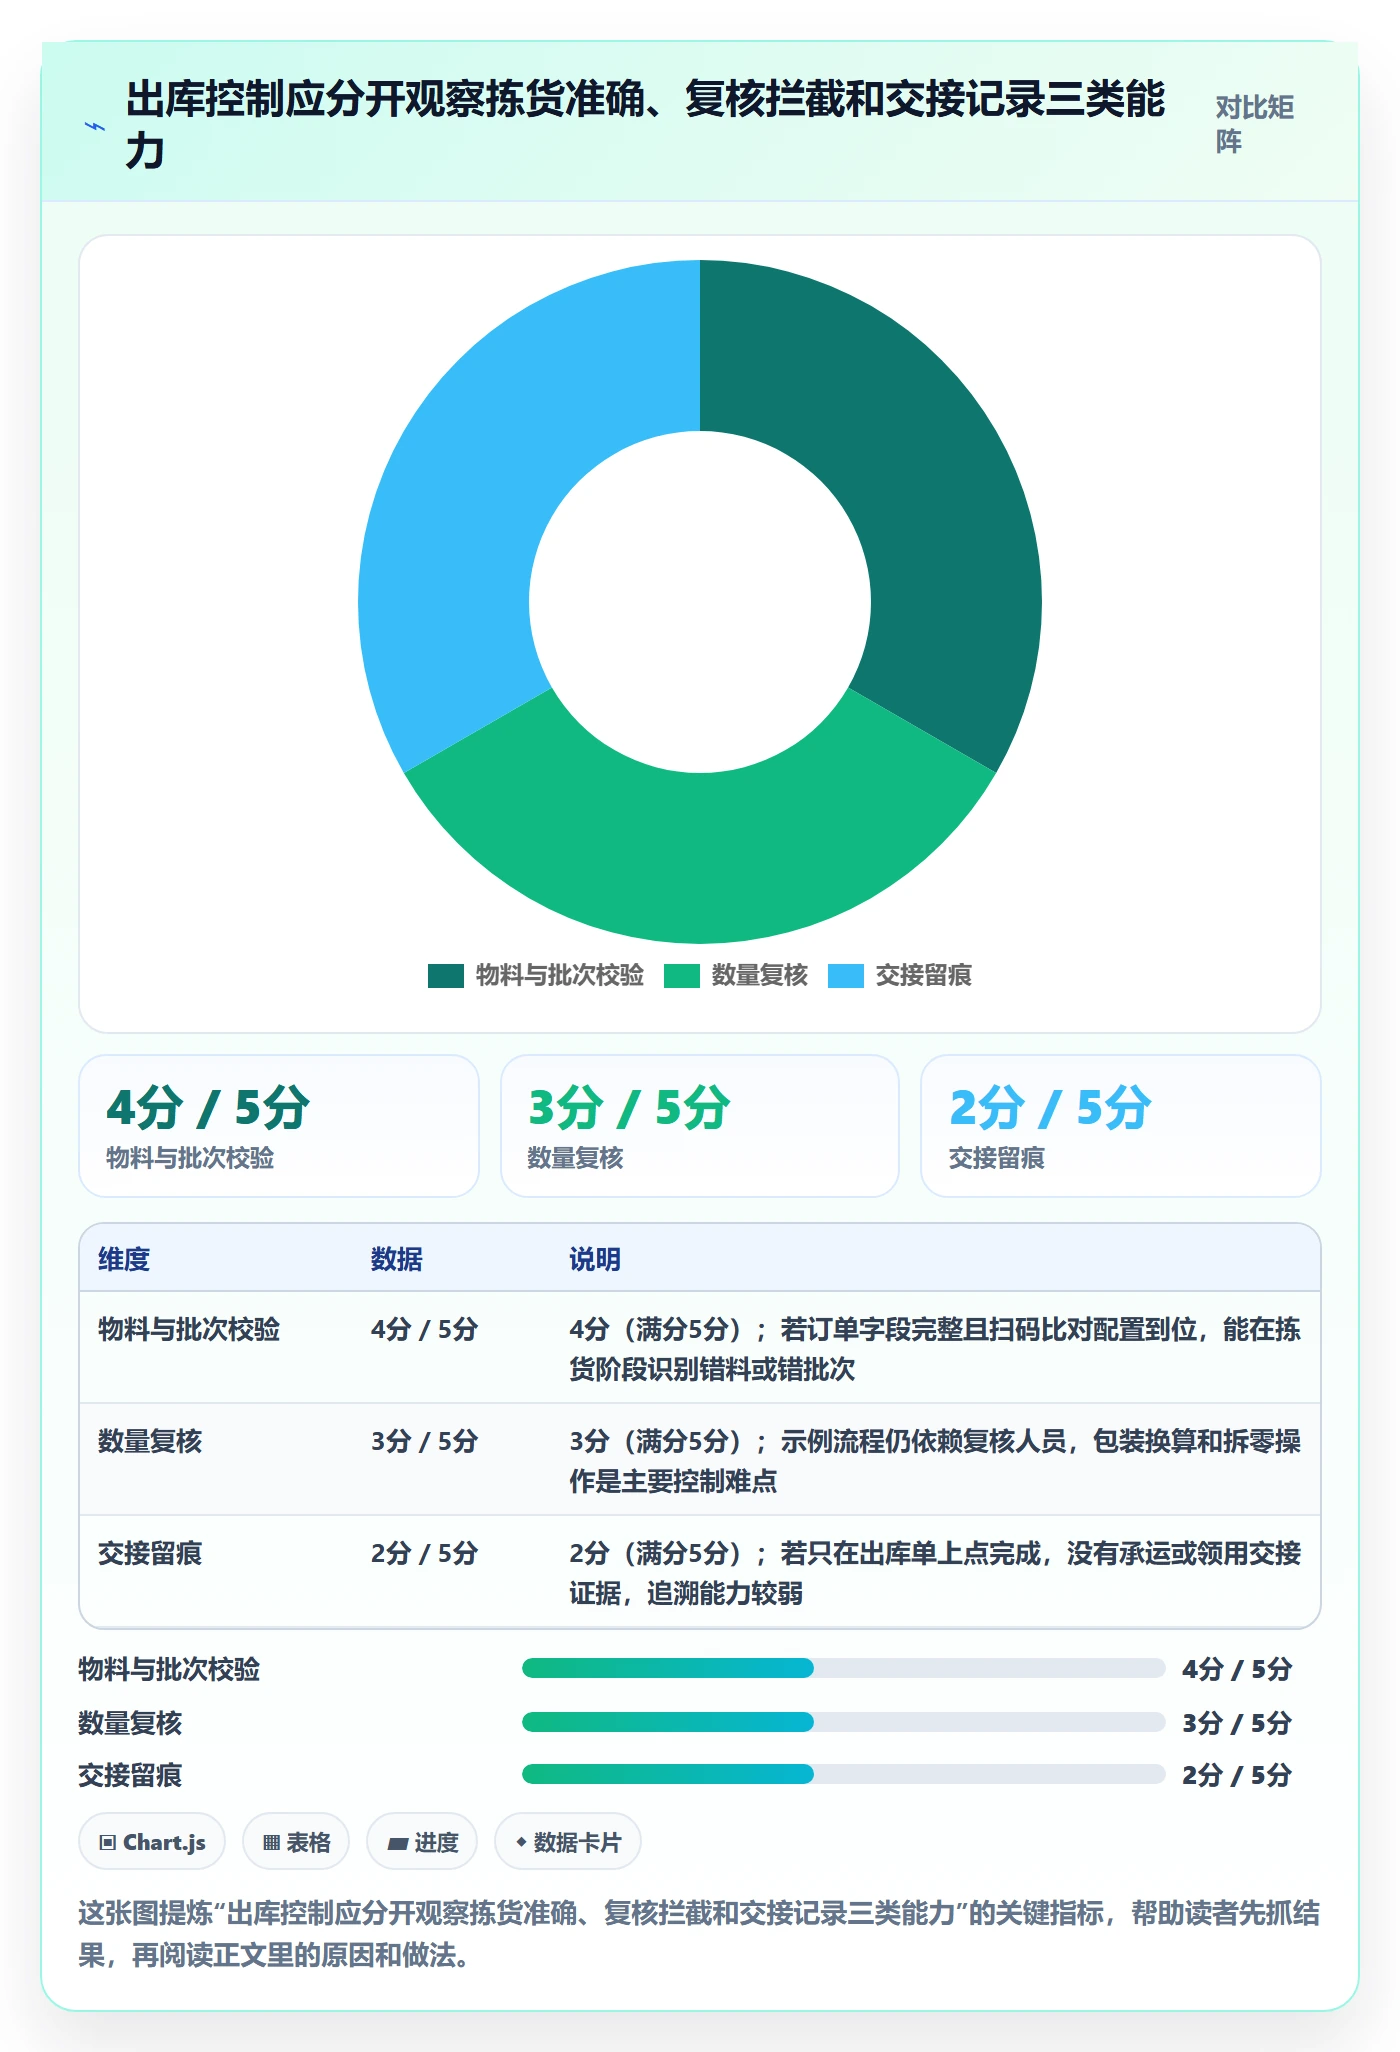Click the main title 出库控制应分开观察
The width and height of the screenshot is (1400, 2052).
pyautogui.click(x=646, y=125)
